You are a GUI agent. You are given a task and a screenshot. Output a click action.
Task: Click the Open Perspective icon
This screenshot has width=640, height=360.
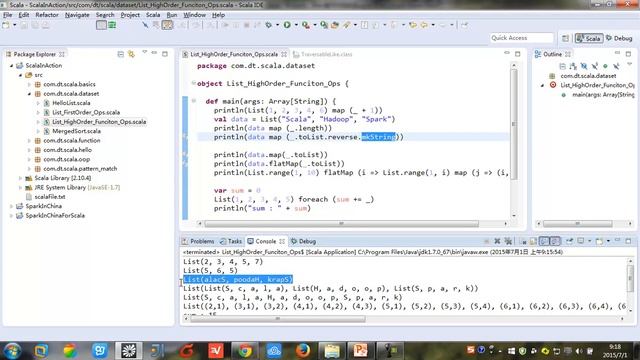pyautogui.click(x=565, y=38)
